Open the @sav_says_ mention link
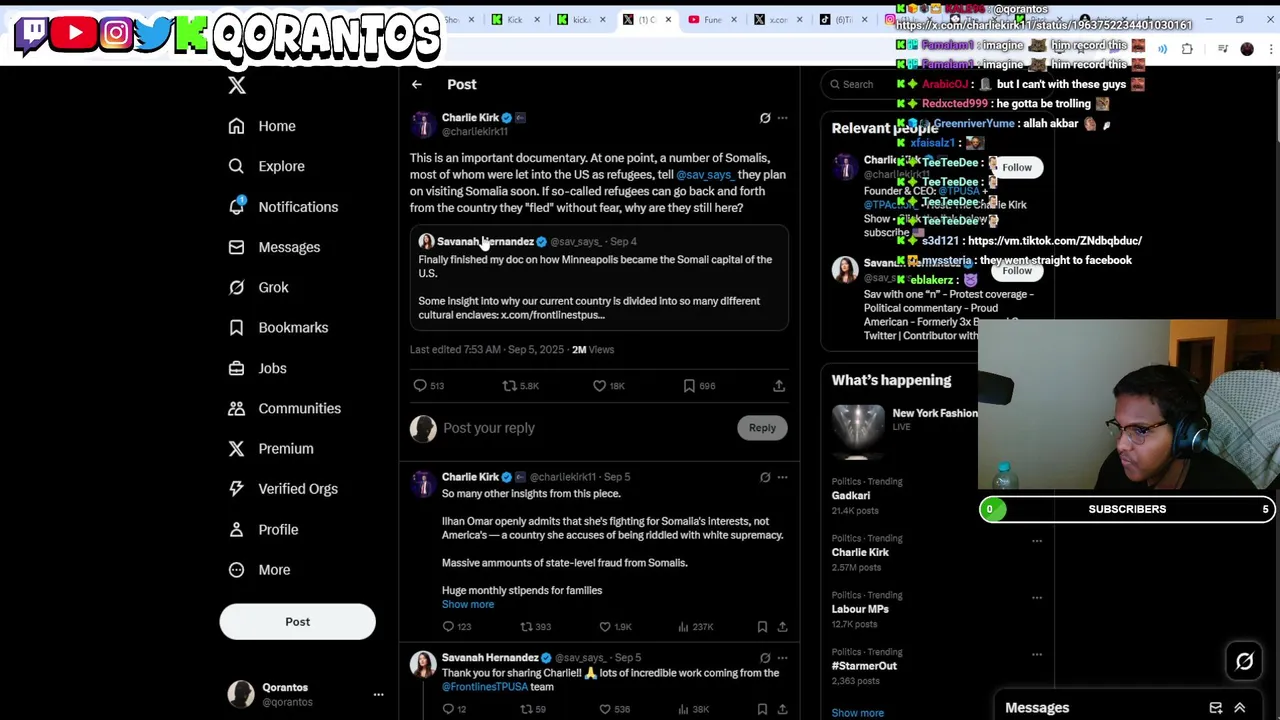The height and width of the screenshot is (720, 1280). tap(704, 175)
